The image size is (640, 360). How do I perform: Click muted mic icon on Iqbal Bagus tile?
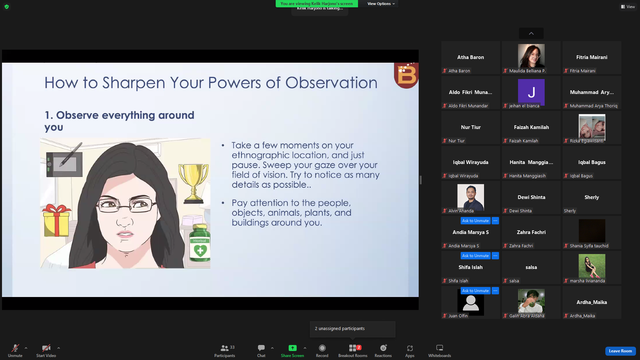(566, 176)
